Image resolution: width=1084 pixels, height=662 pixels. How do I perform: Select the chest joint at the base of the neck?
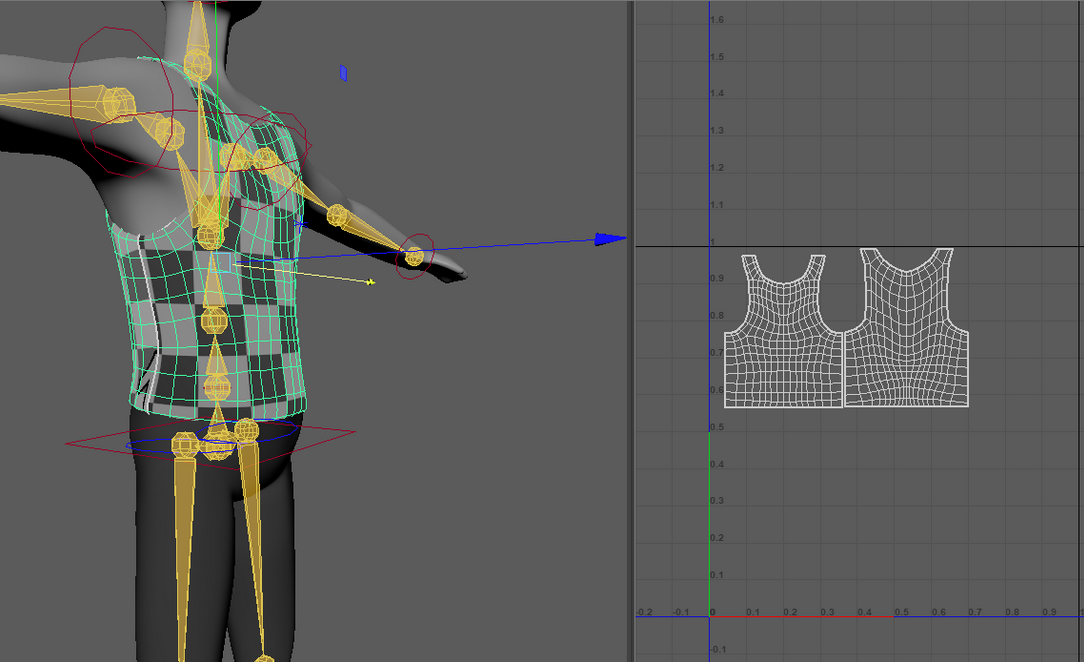[x=209, y=235]
